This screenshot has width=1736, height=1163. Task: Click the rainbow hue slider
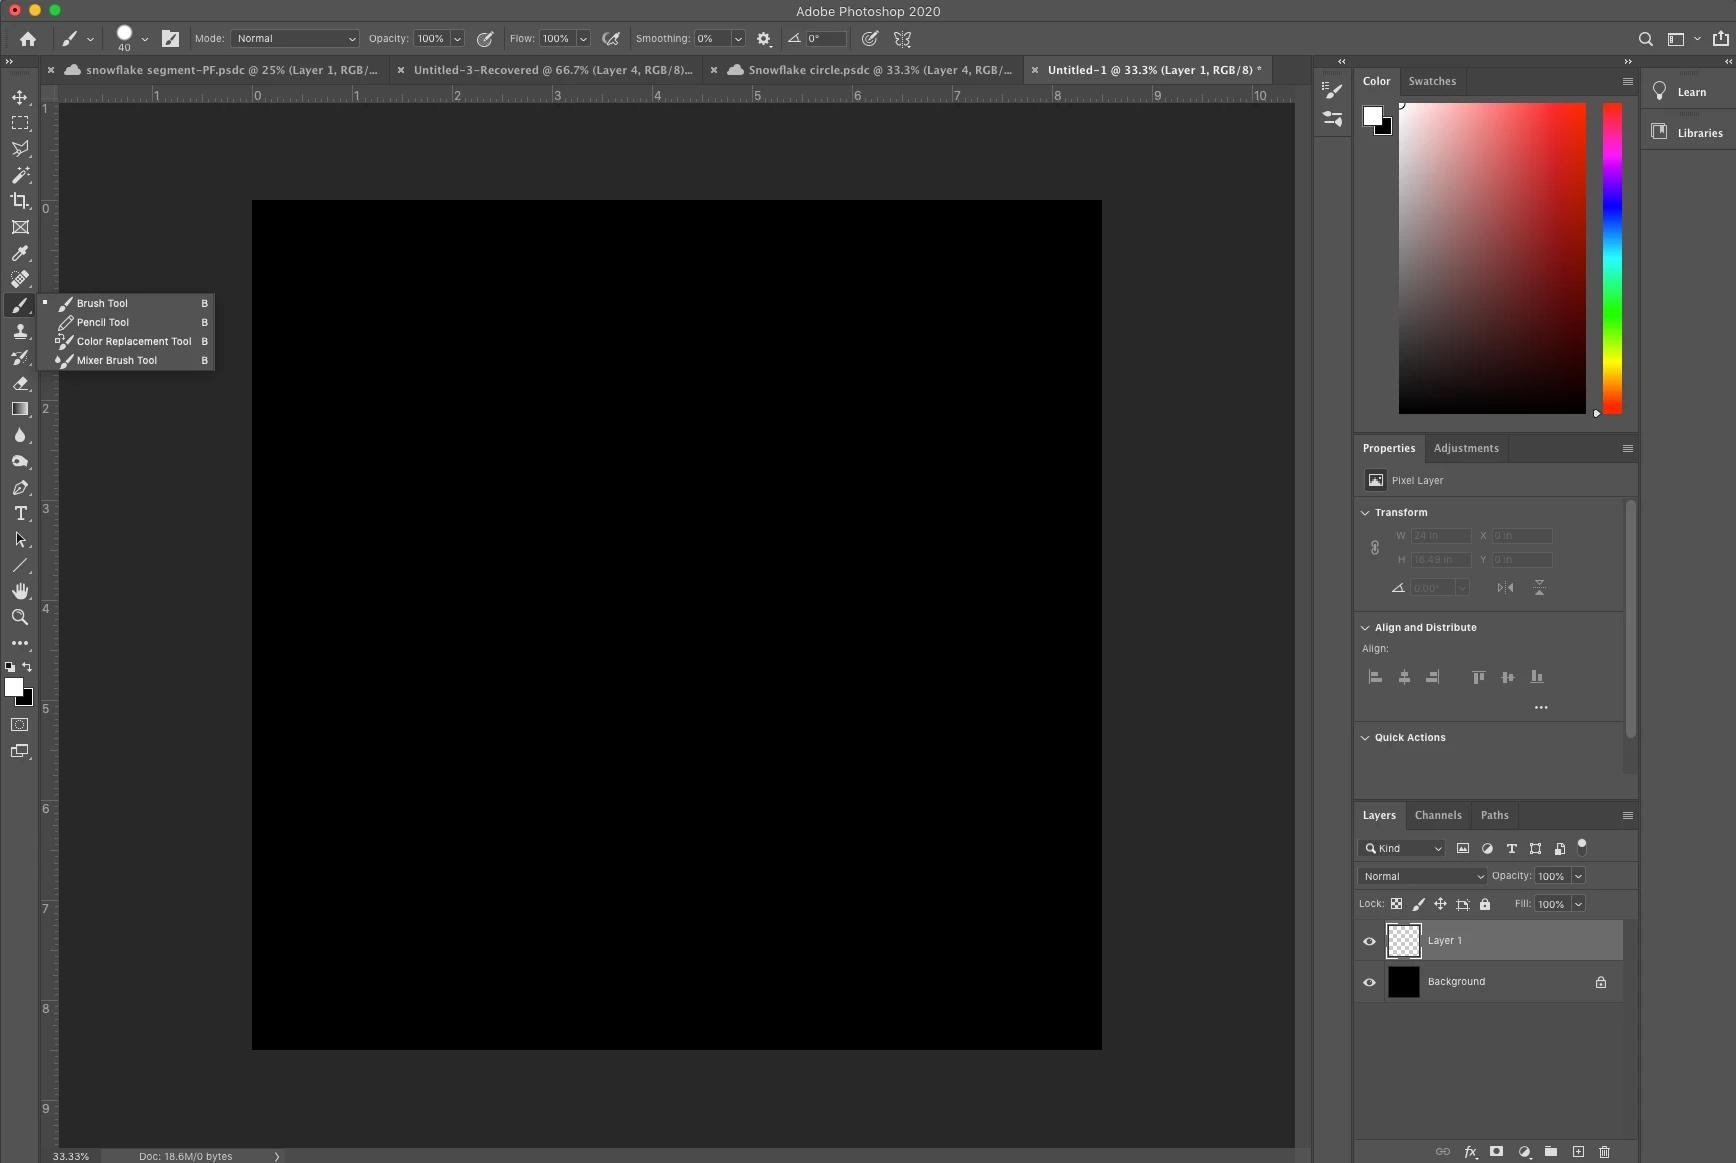pyautogui.click(x=1612, y=258)
